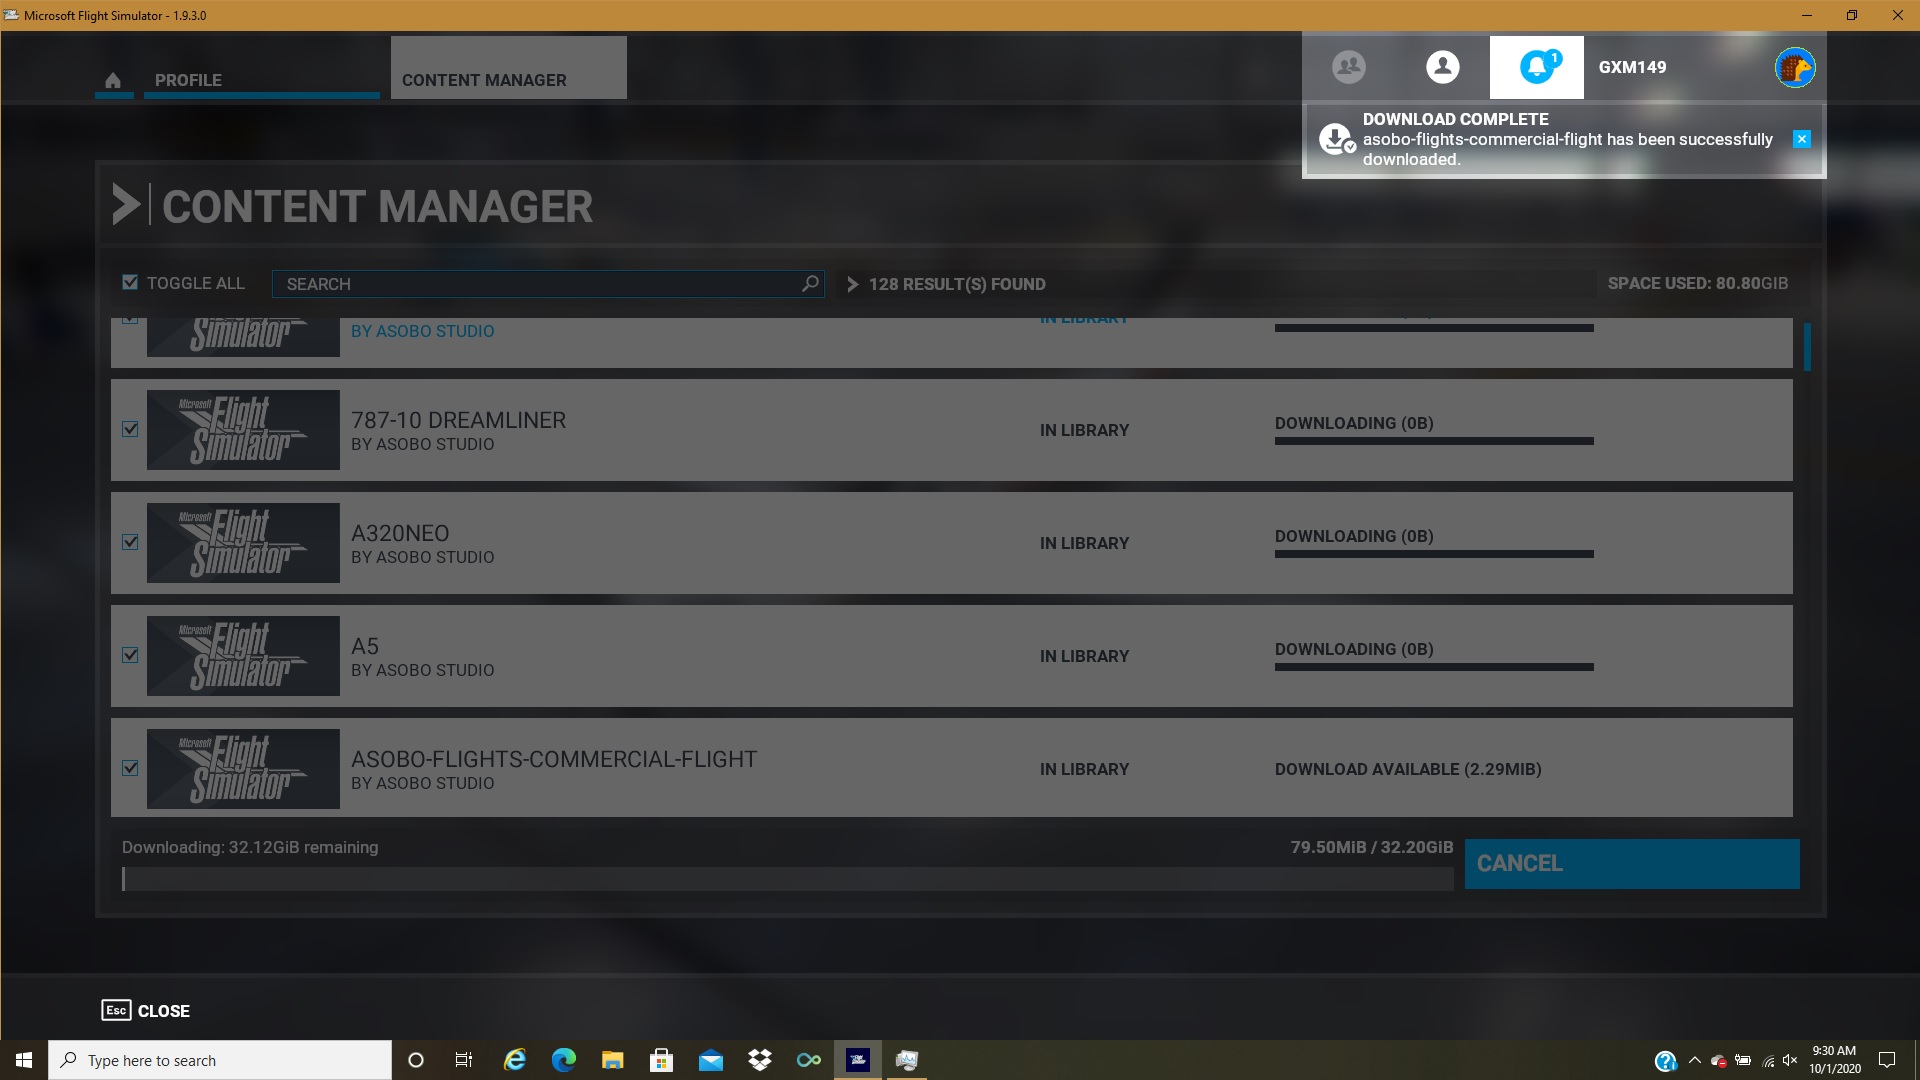
Task: Click the A320NEO package thumbnail
Action: [243, 543]
